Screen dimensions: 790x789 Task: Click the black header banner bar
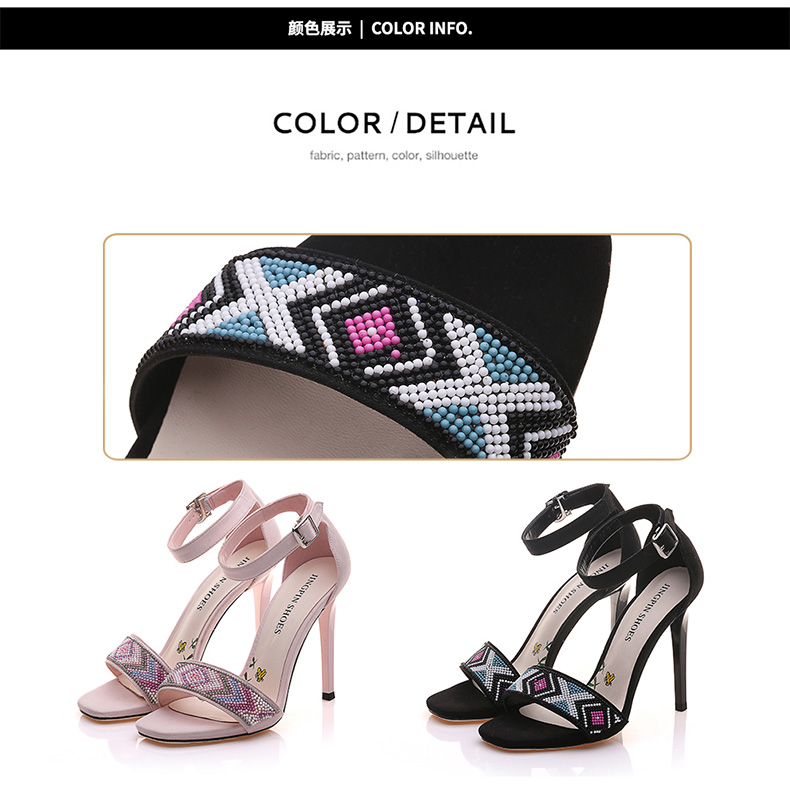pyautogui.click(x=395, y=29)
